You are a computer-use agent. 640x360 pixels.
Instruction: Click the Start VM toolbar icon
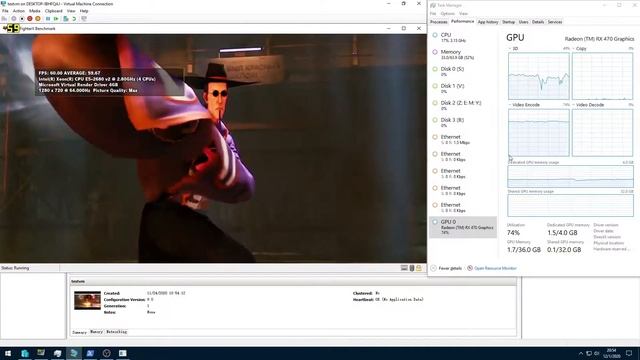point(14,18)
